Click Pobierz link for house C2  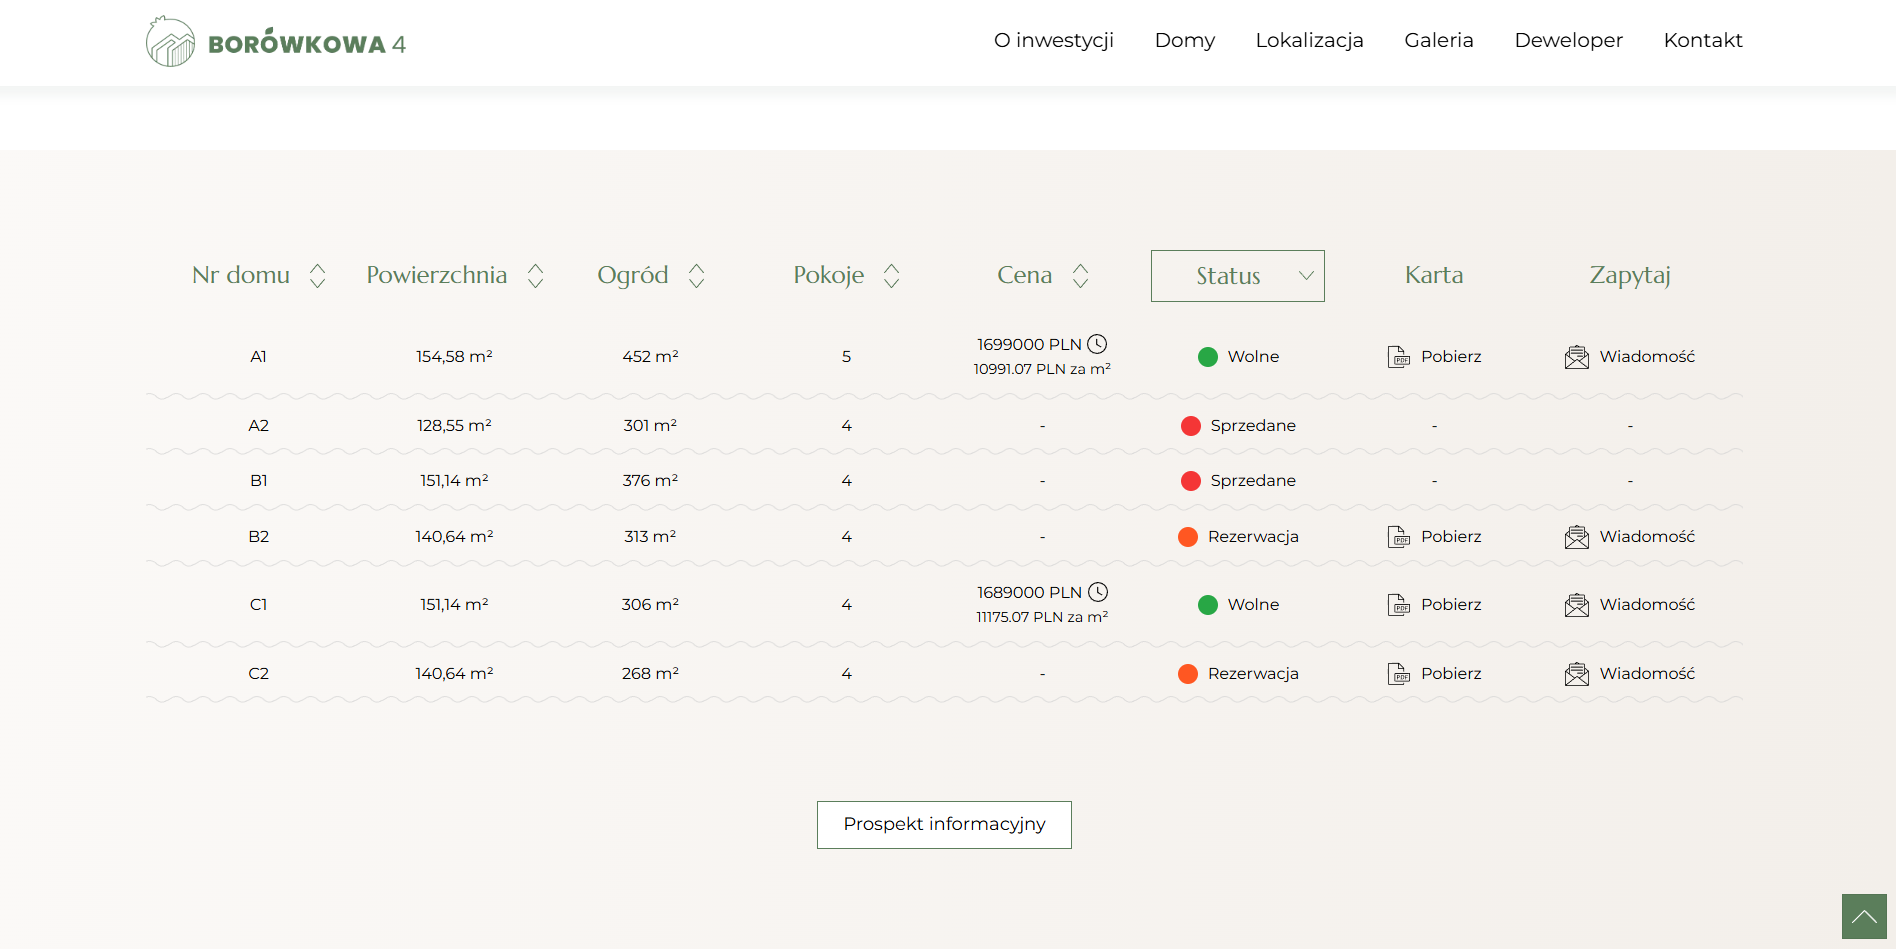tap(1451, 674)
